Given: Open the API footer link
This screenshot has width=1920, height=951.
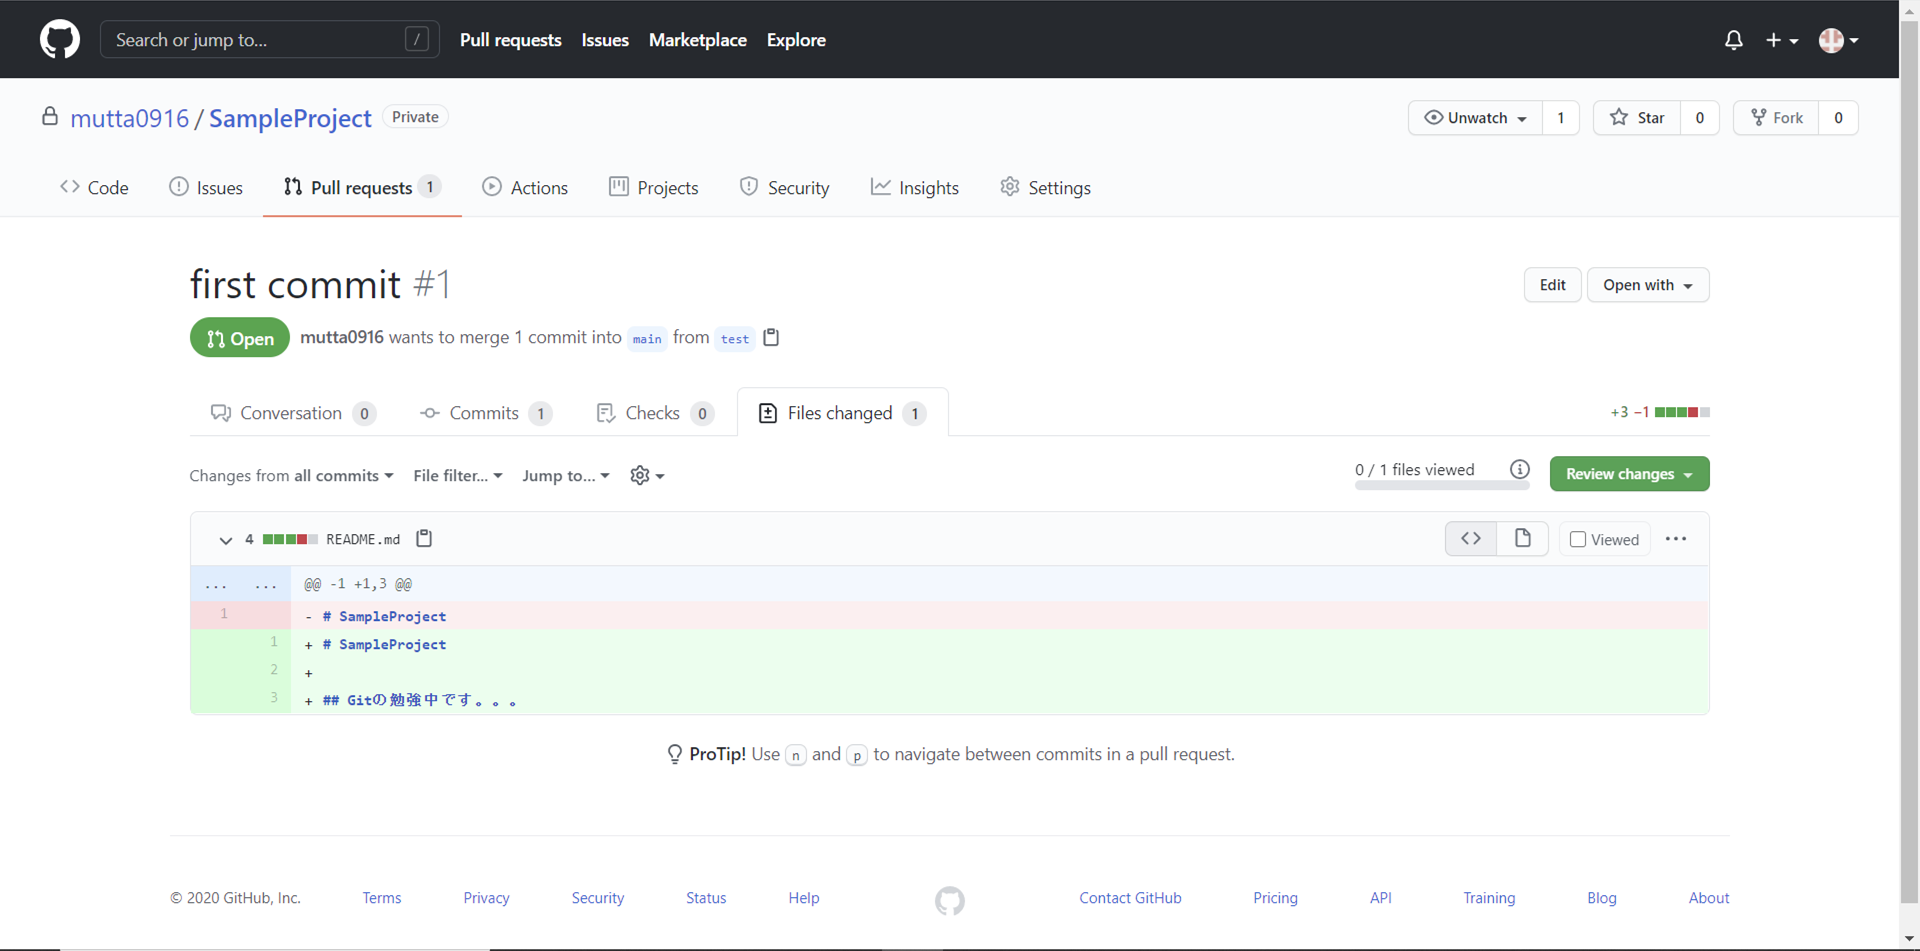Looking at the screenshot, I should pos(1381,898).
